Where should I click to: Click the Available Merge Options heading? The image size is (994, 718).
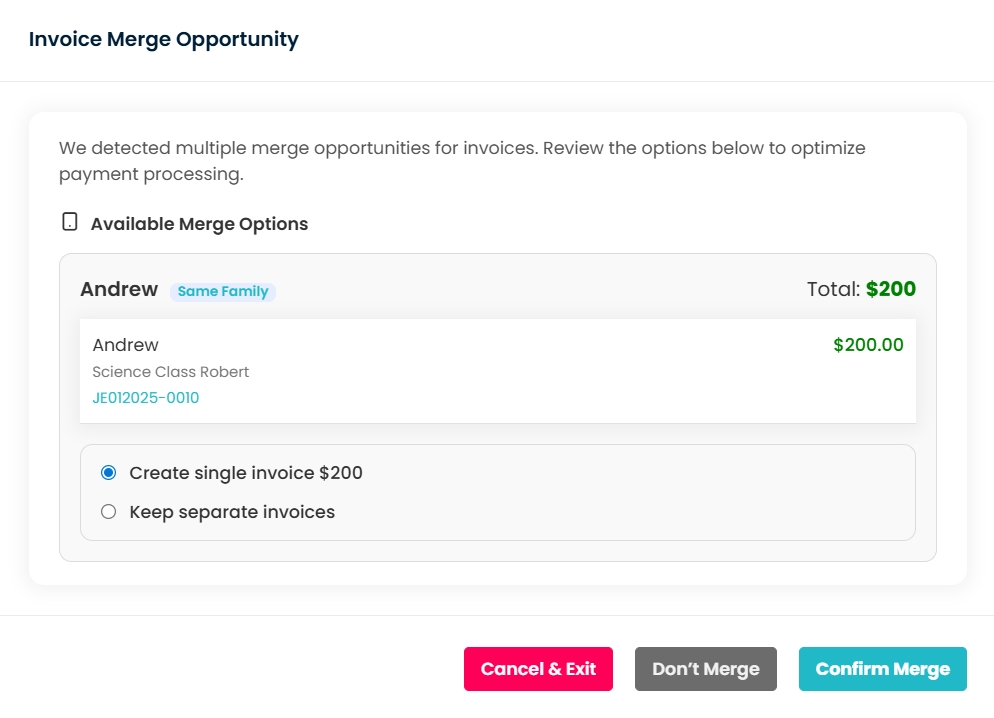pyautogui.click(x=199, y=224)
